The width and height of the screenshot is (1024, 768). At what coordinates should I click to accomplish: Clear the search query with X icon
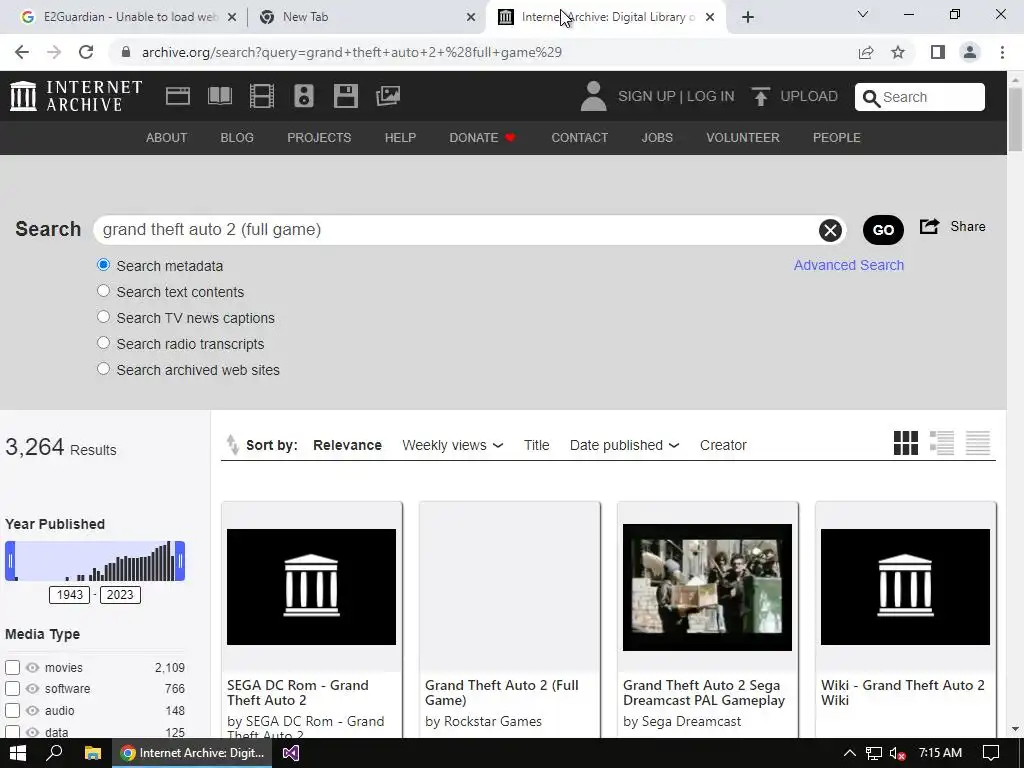tap(830, 230)
